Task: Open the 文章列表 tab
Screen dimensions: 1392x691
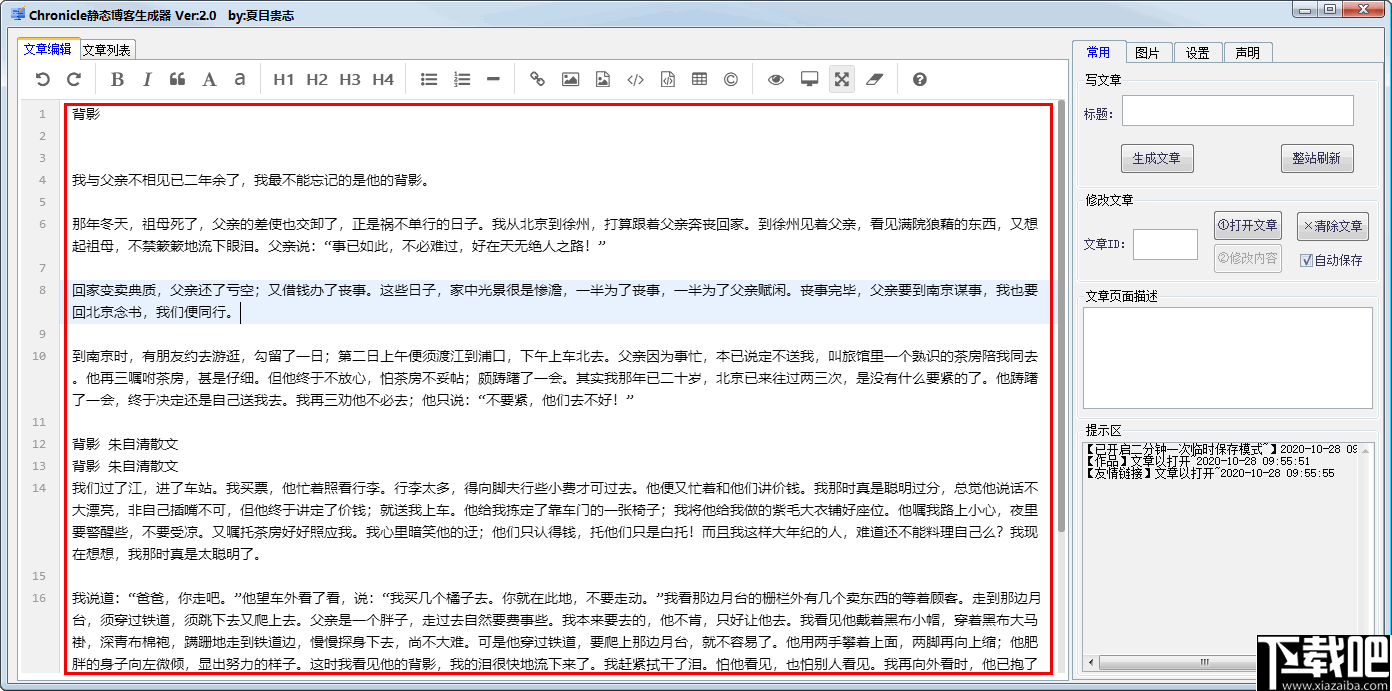Action: (106, 47)
